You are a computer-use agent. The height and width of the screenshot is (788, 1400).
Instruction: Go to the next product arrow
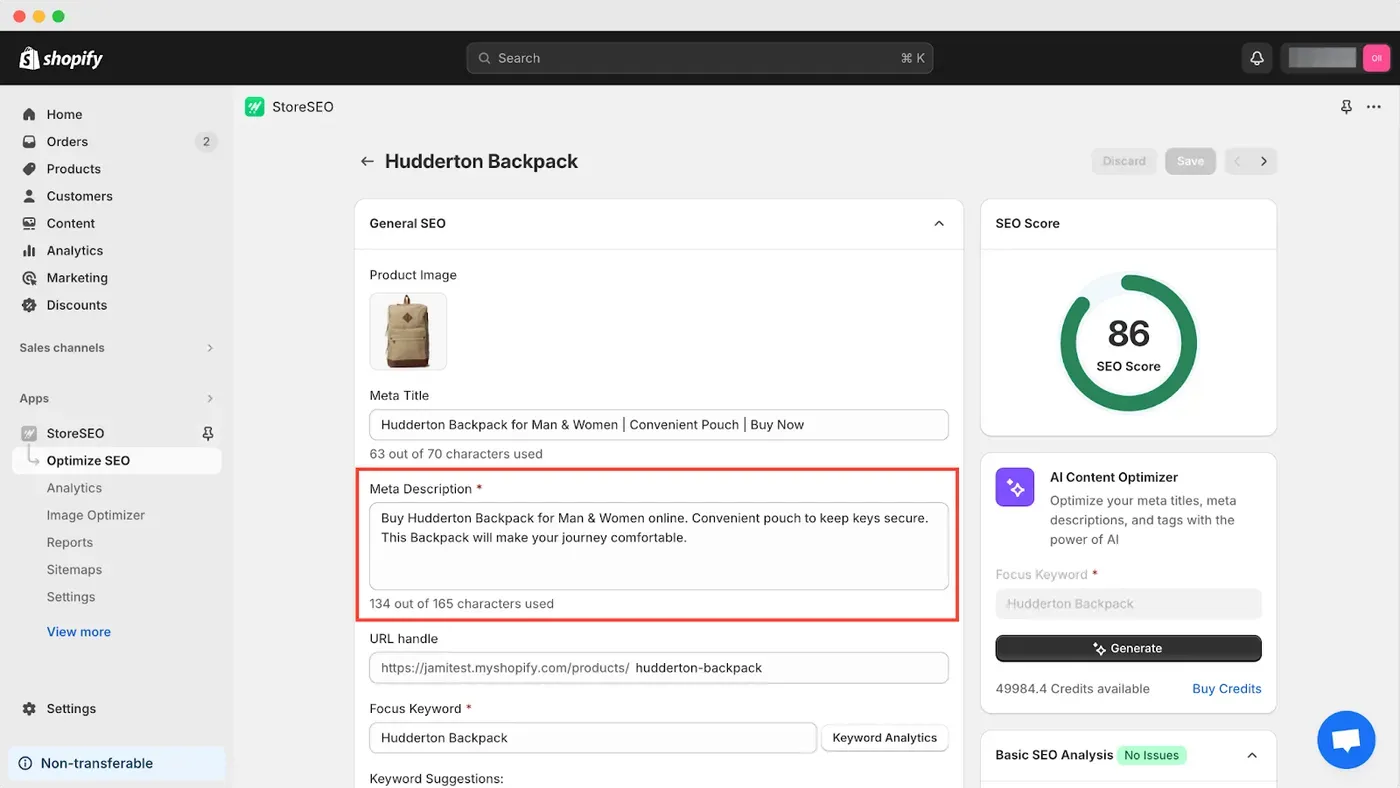1264,161
